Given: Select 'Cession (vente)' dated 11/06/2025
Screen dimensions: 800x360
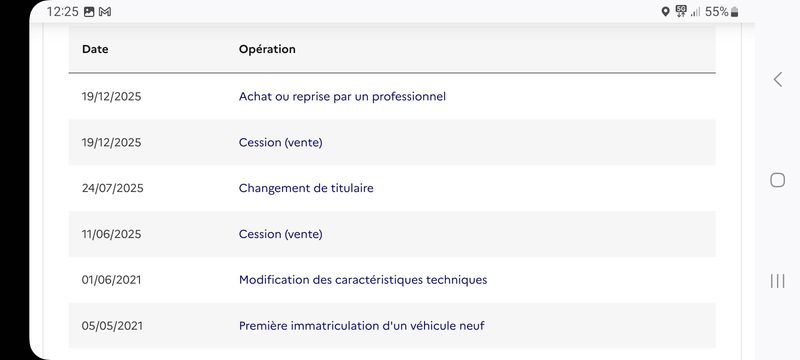Looking at the screenshot, I should pos(281,234).
